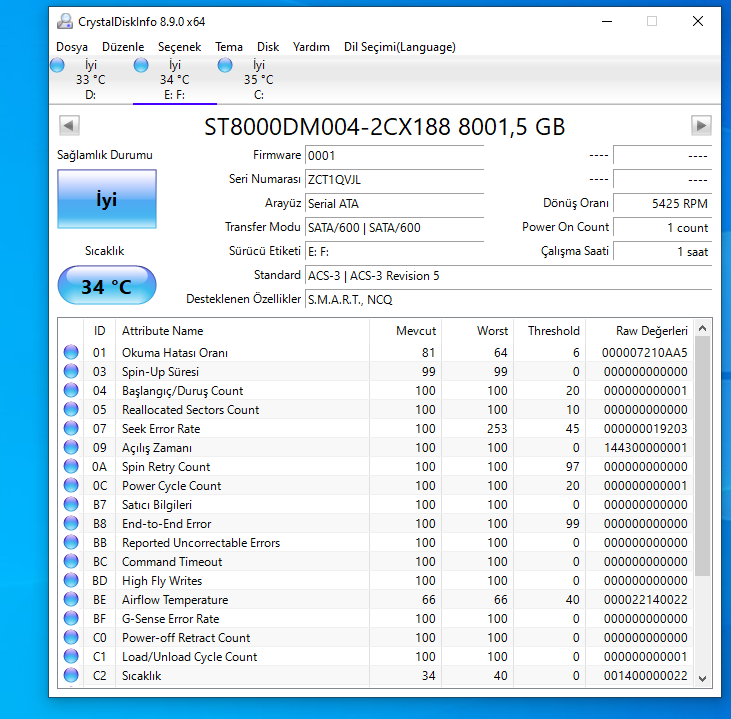Click status orb for End-to-End Error

tap(71, 523)
